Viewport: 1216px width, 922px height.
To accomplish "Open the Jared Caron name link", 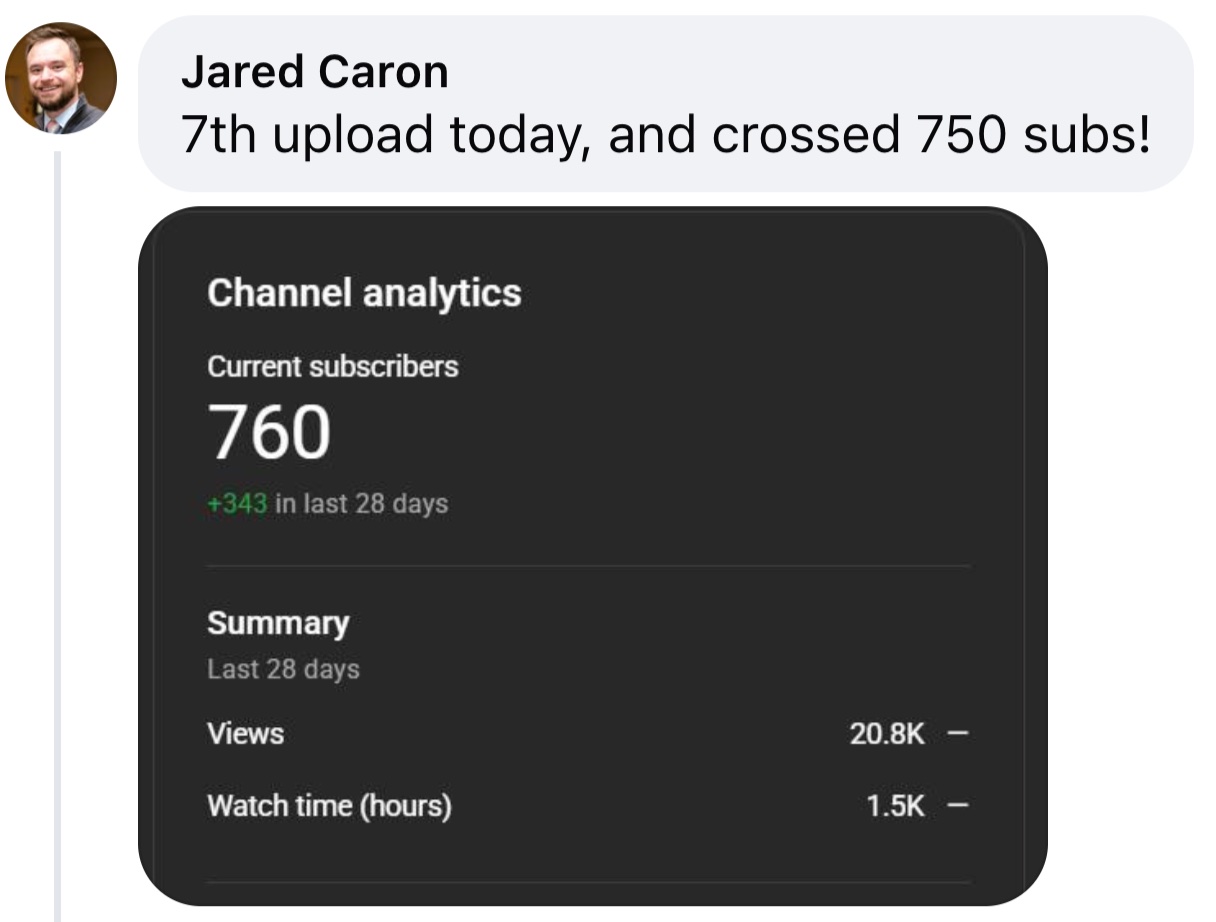I will [x=314, y=72].
